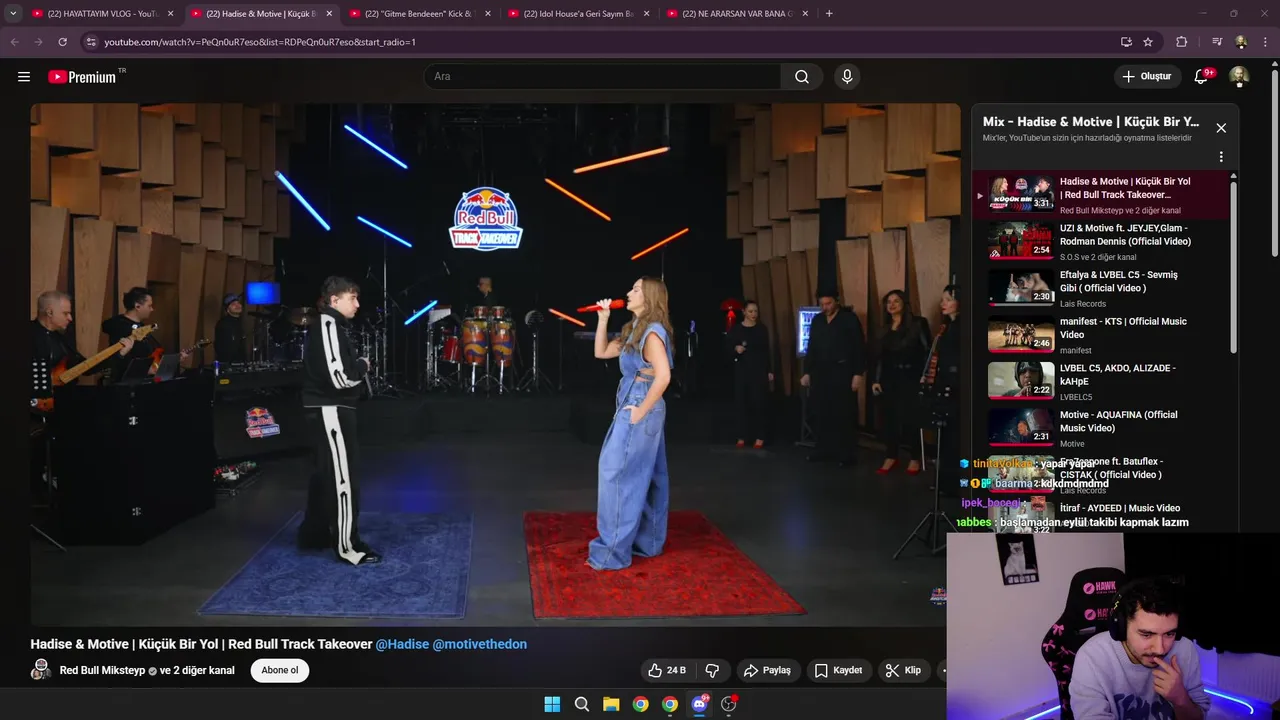This screenshot has width=1280, height=720.
Task: Open Mix playlist three-dot options menu
Action: [x=1221, y=157]
